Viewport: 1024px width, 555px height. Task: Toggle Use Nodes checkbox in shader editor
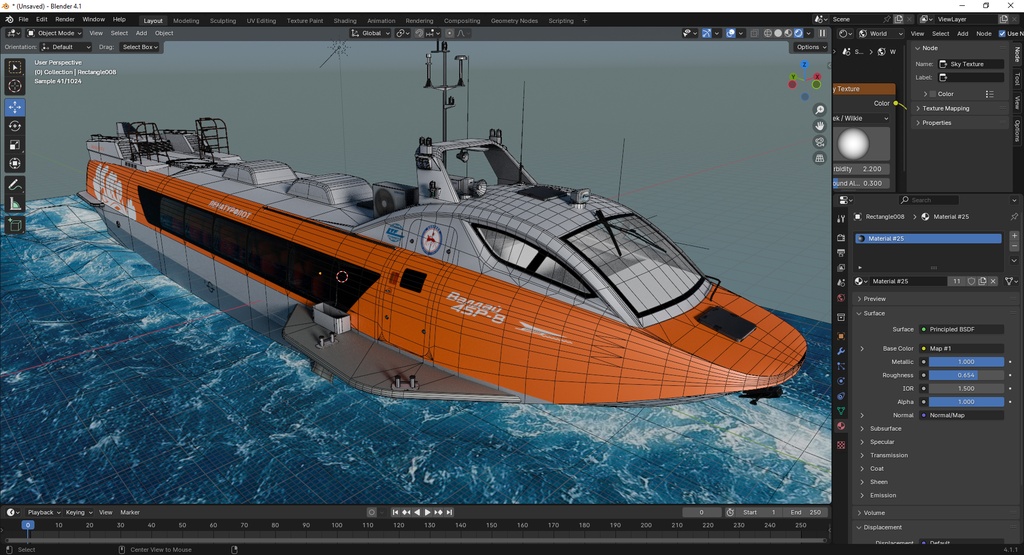click(1002, 34)
